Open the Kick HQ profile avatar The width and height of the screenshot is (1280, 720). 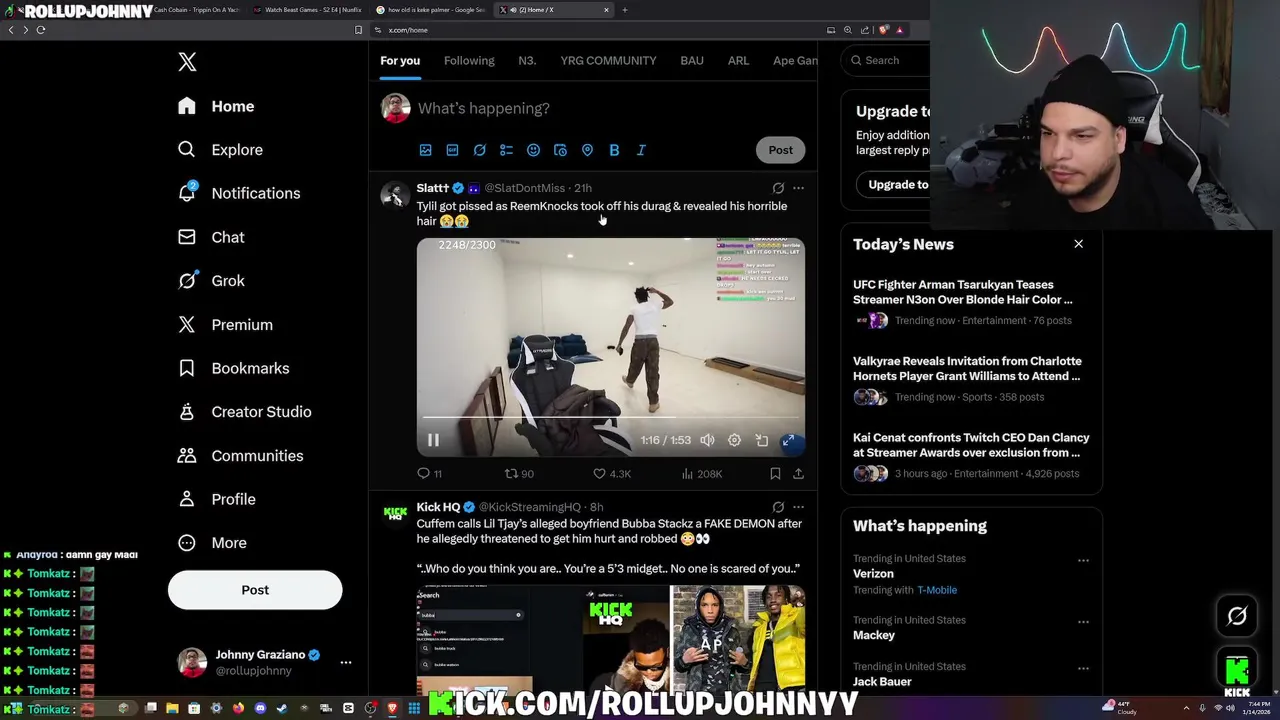pos(396,513)
